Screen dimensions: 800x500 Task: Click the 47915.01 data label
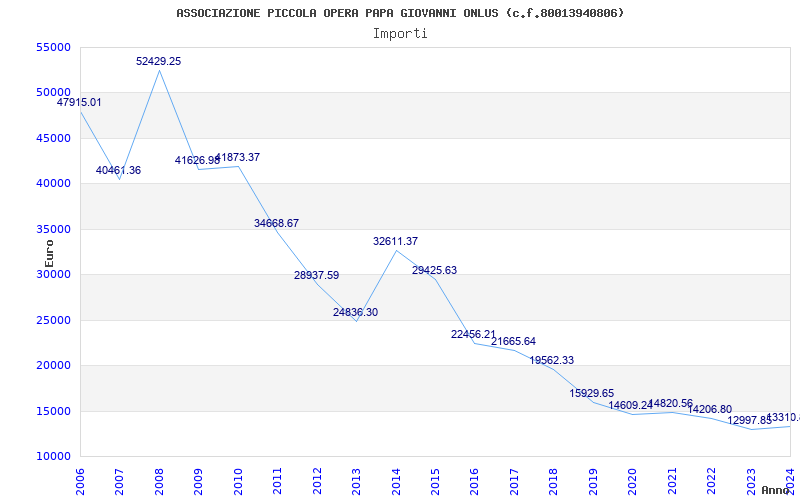tap(79, 102)
